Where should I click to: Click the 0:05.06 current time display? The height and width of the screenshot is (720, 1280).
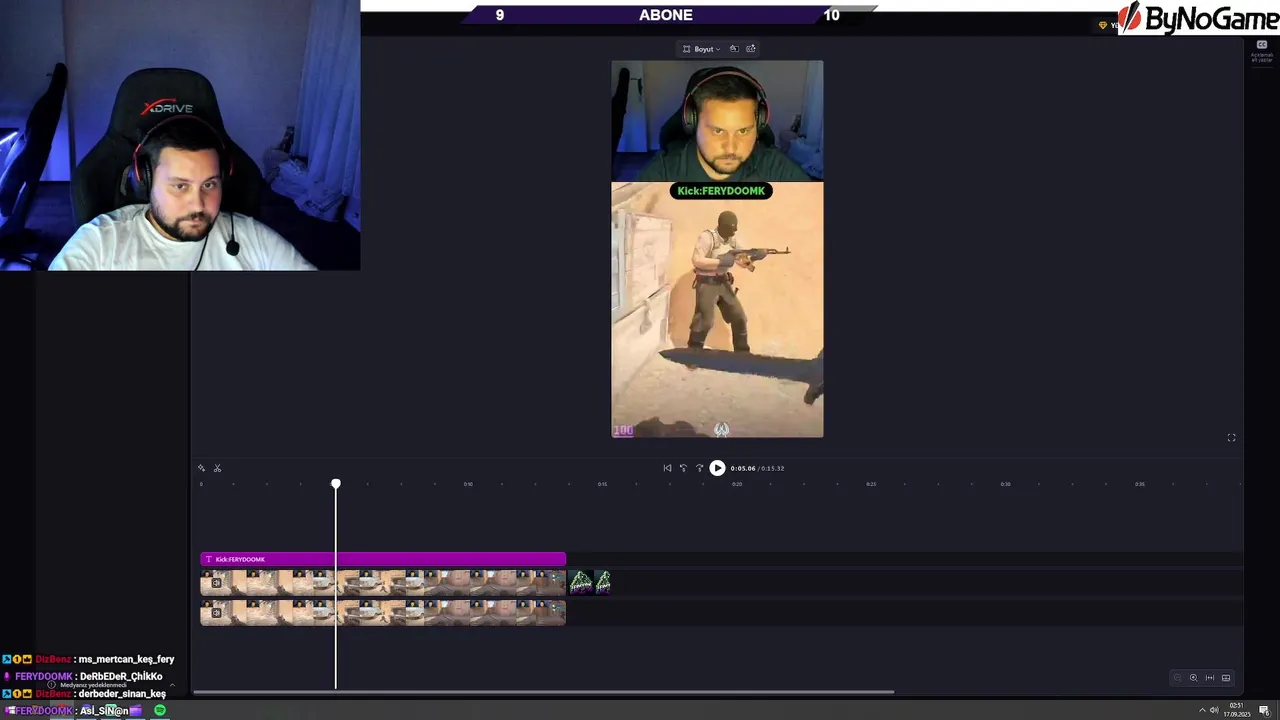(x=742, y=468)
